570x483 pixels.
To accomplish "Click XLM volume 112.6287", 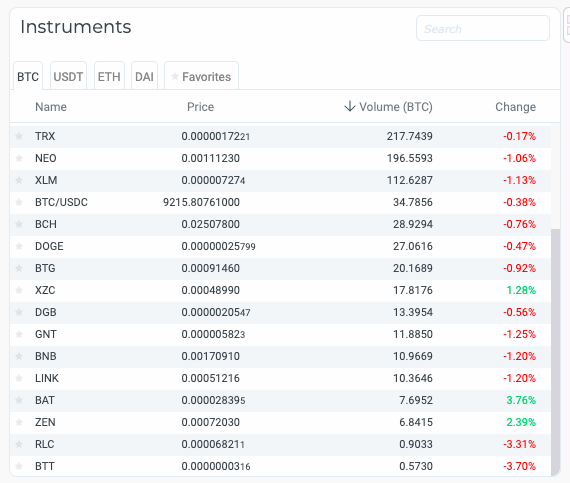I will 410,180.
